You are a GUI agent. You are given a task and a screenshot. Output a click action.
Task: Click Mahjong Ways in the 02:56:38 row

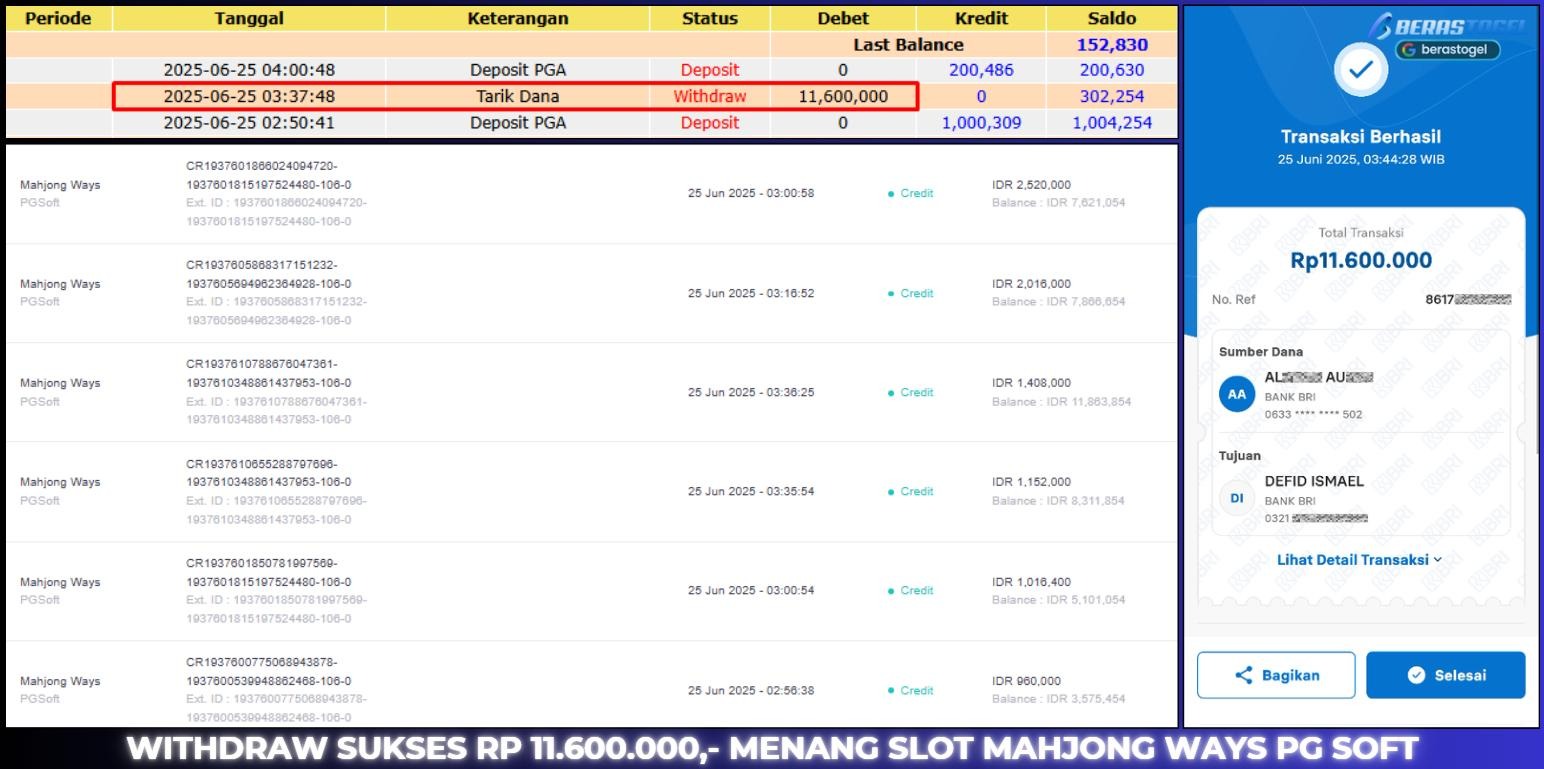coord(60,681)
